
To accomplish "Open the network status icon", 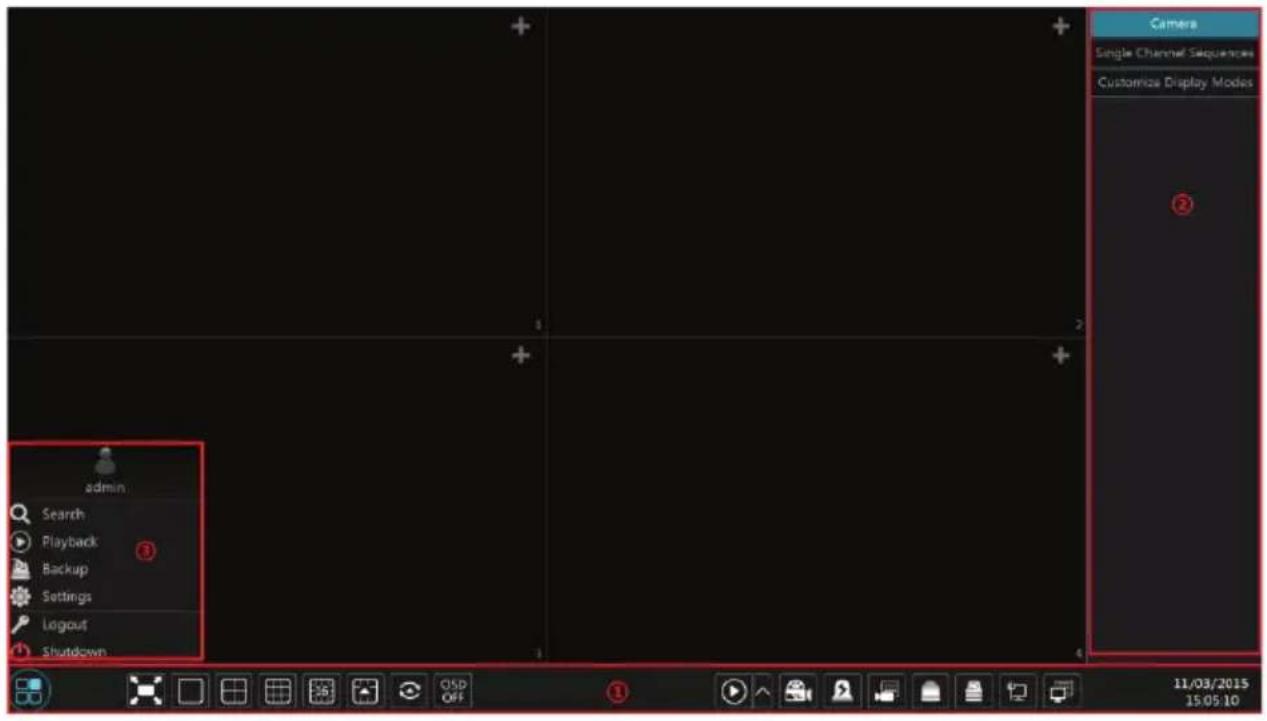I will (1017, 691).
